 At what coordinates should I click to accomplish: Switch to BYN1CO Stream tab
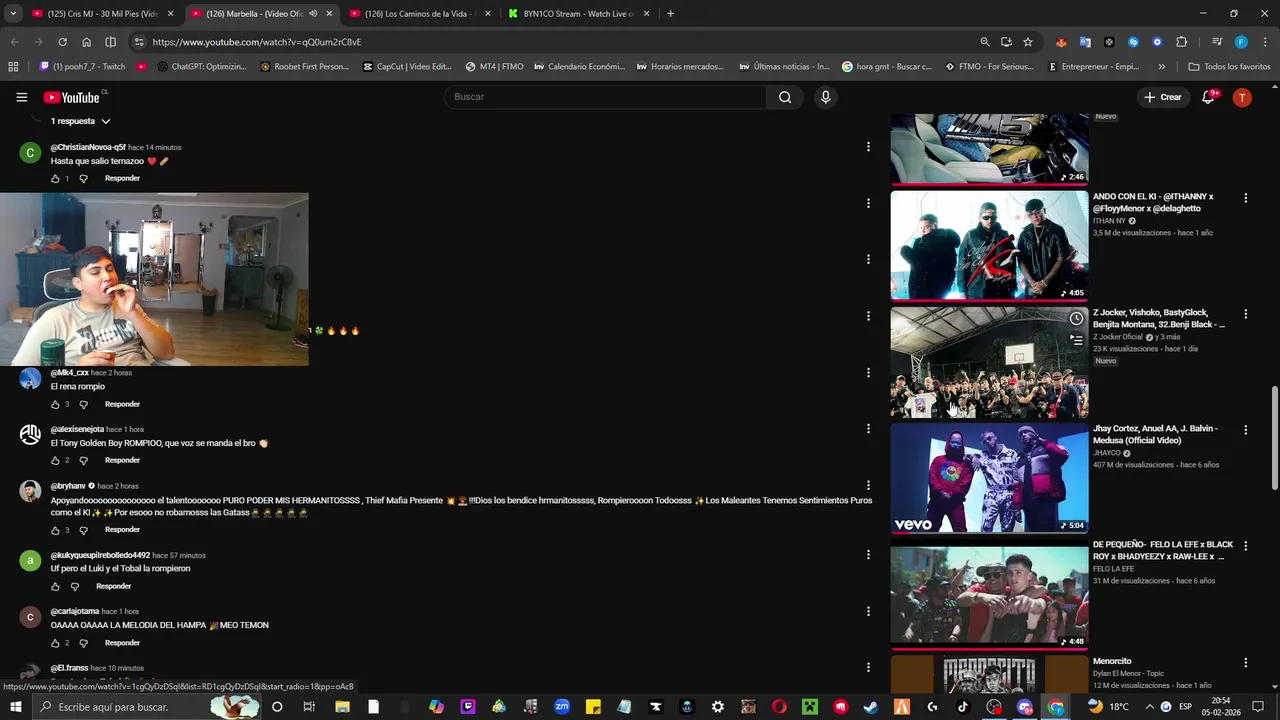point(579,14)
